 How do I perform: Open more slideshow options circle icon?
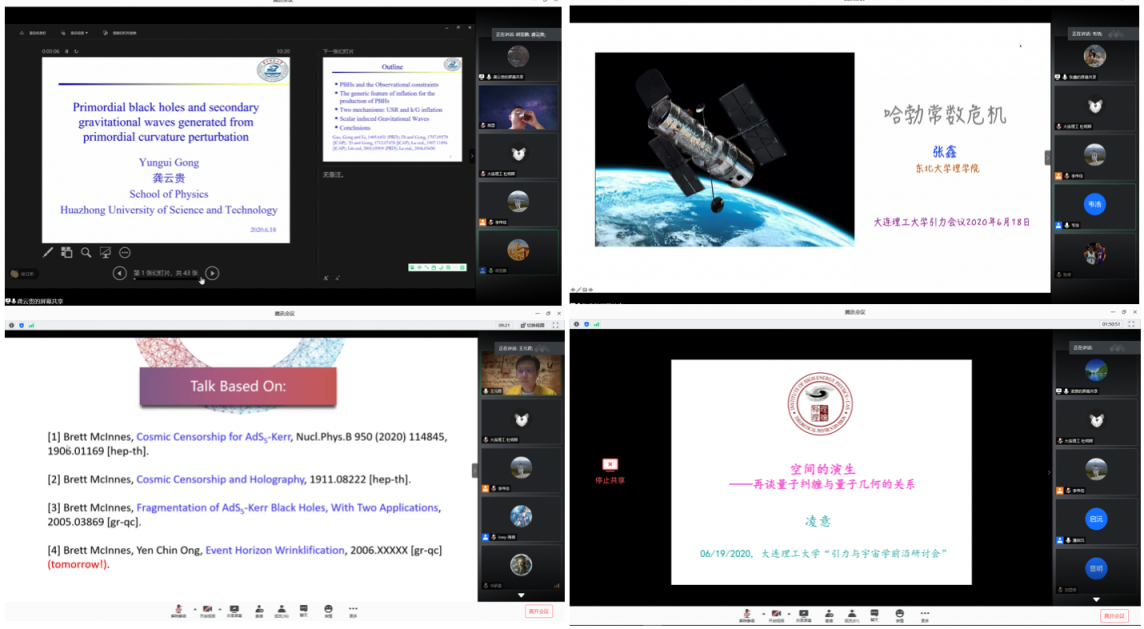click(x=125, y=253)
